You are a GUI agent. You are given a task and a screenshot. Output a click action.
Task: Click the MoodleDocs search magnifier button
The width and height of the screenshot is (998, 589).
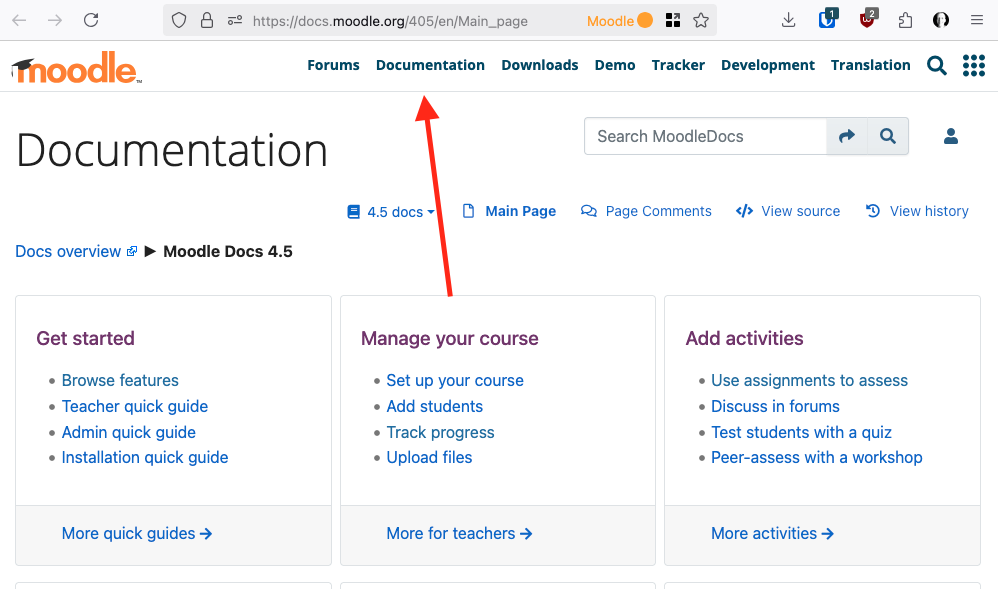888,136
